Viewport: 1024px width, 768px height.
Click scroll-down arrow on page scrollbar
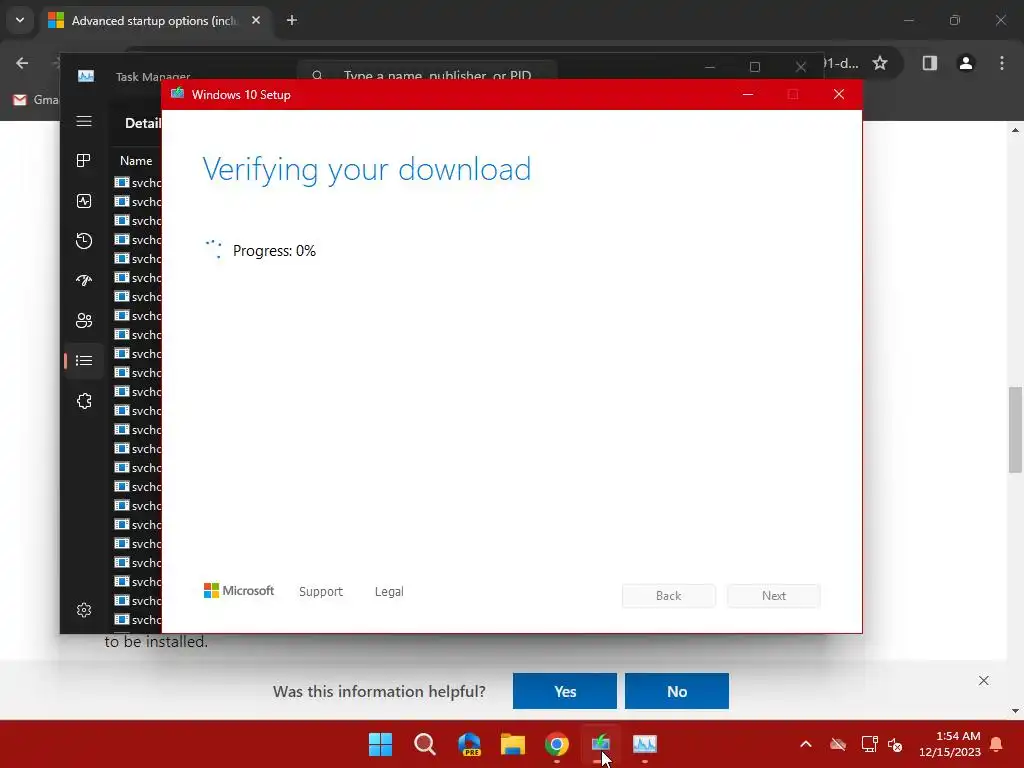point(1015,711)
